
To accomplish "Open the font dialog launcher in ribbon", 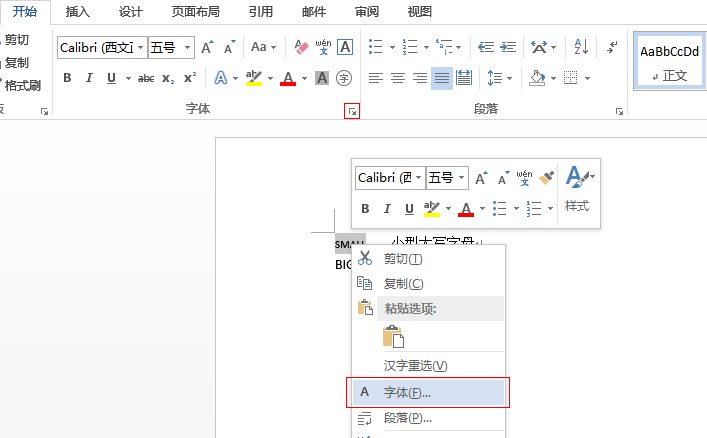I will coord(352,112).
